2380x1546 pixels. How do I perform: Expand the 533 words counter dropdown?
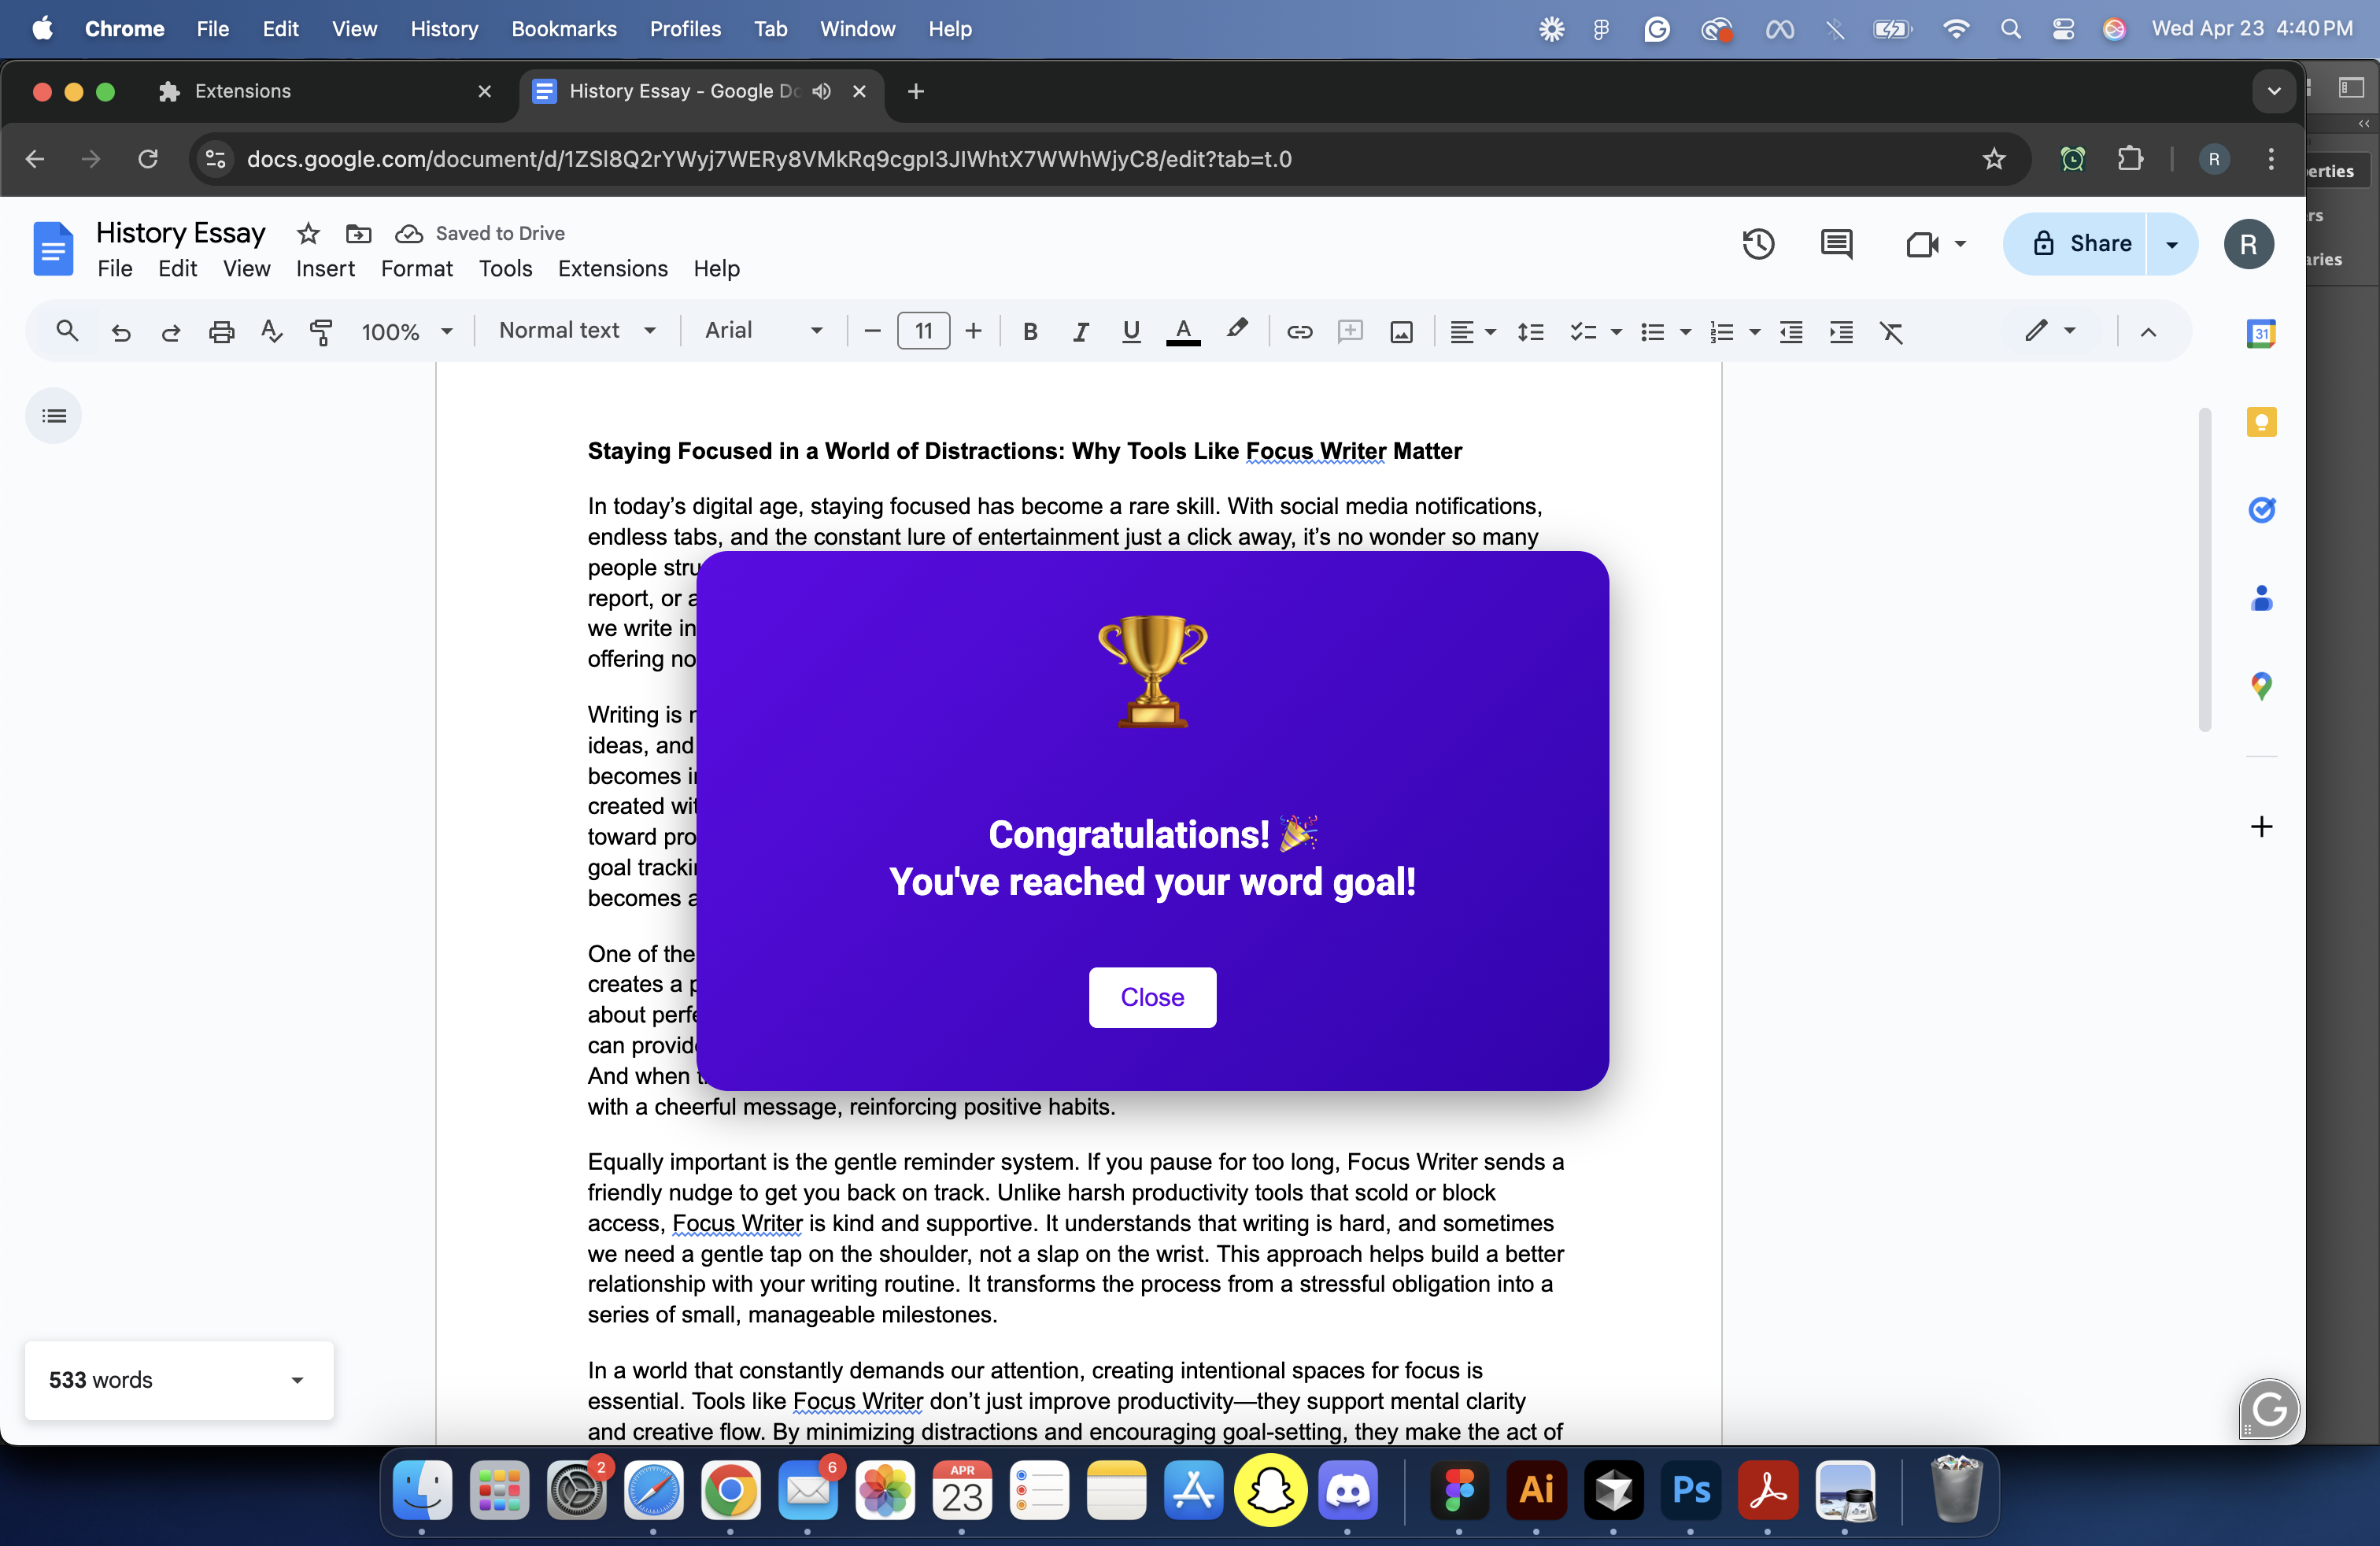coord(297,1380)
